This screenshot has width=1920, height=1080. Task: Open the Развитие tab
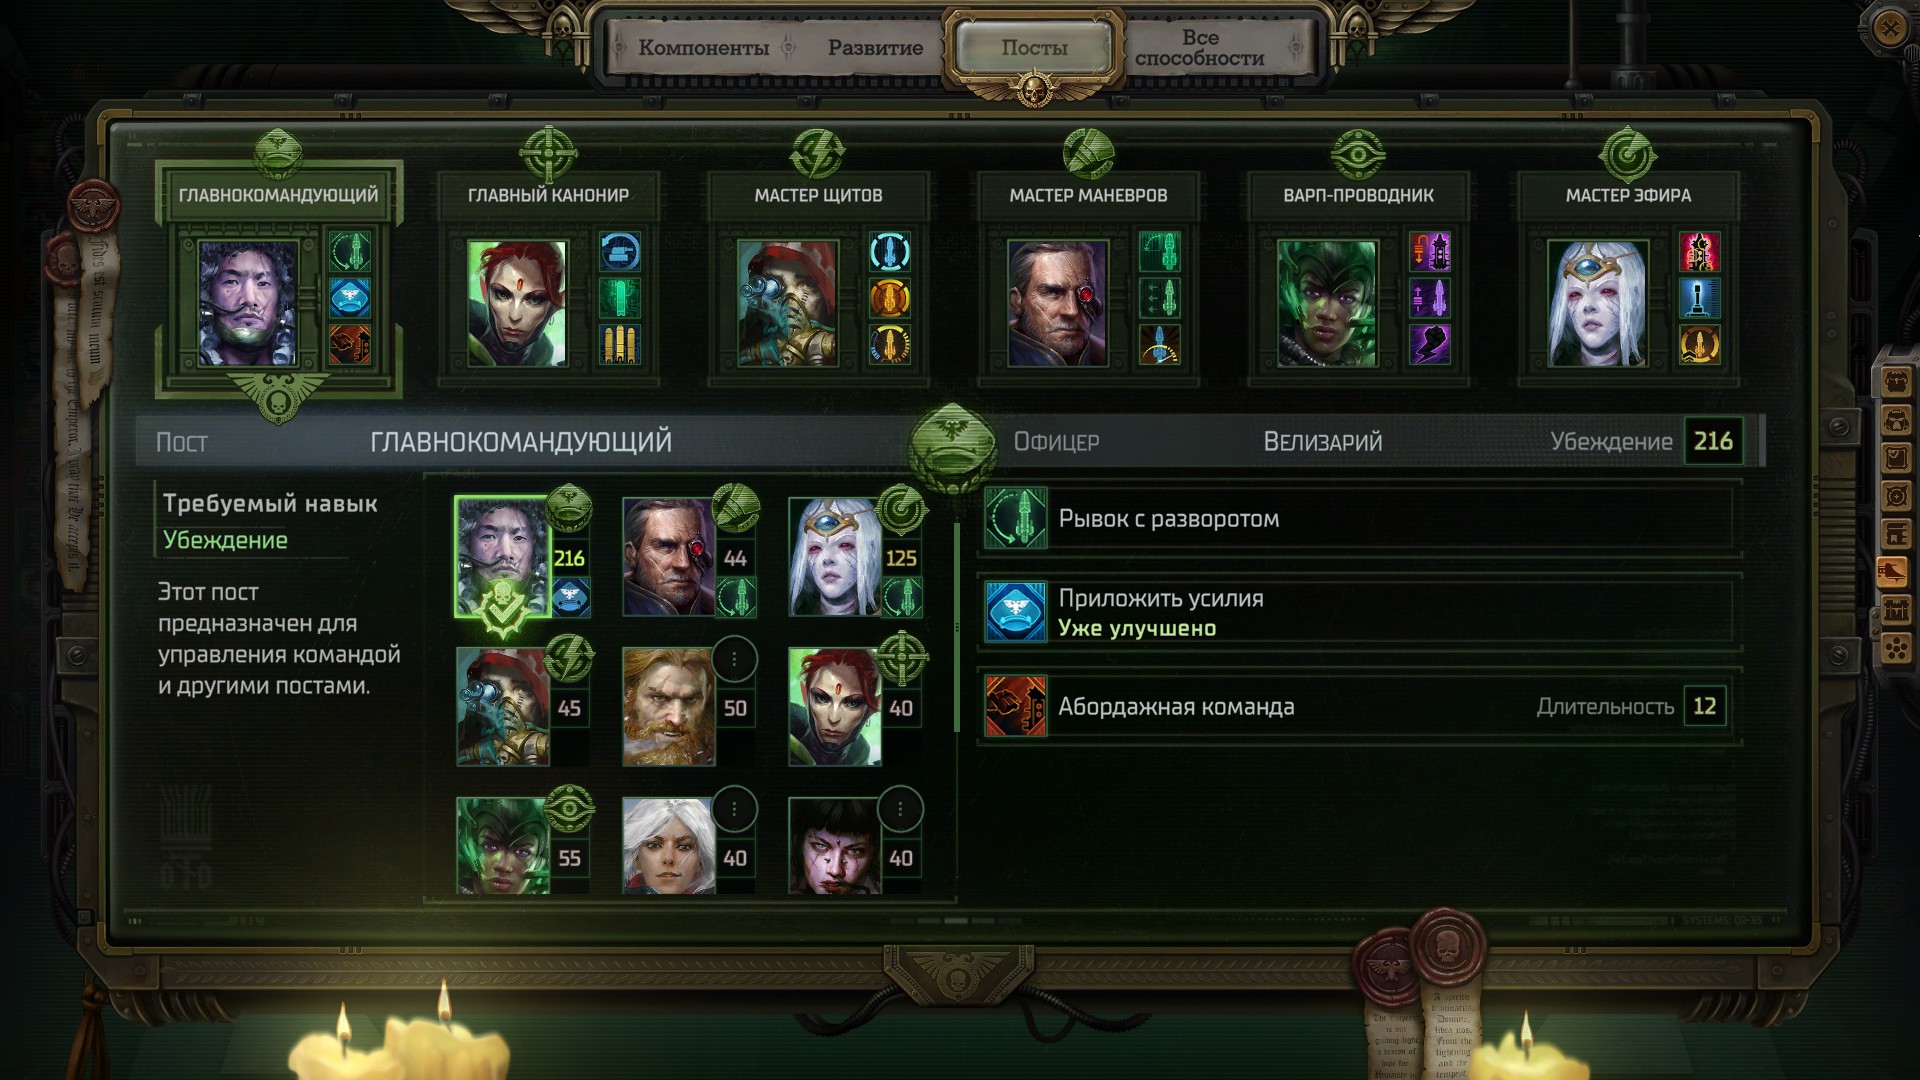point(875,47)
